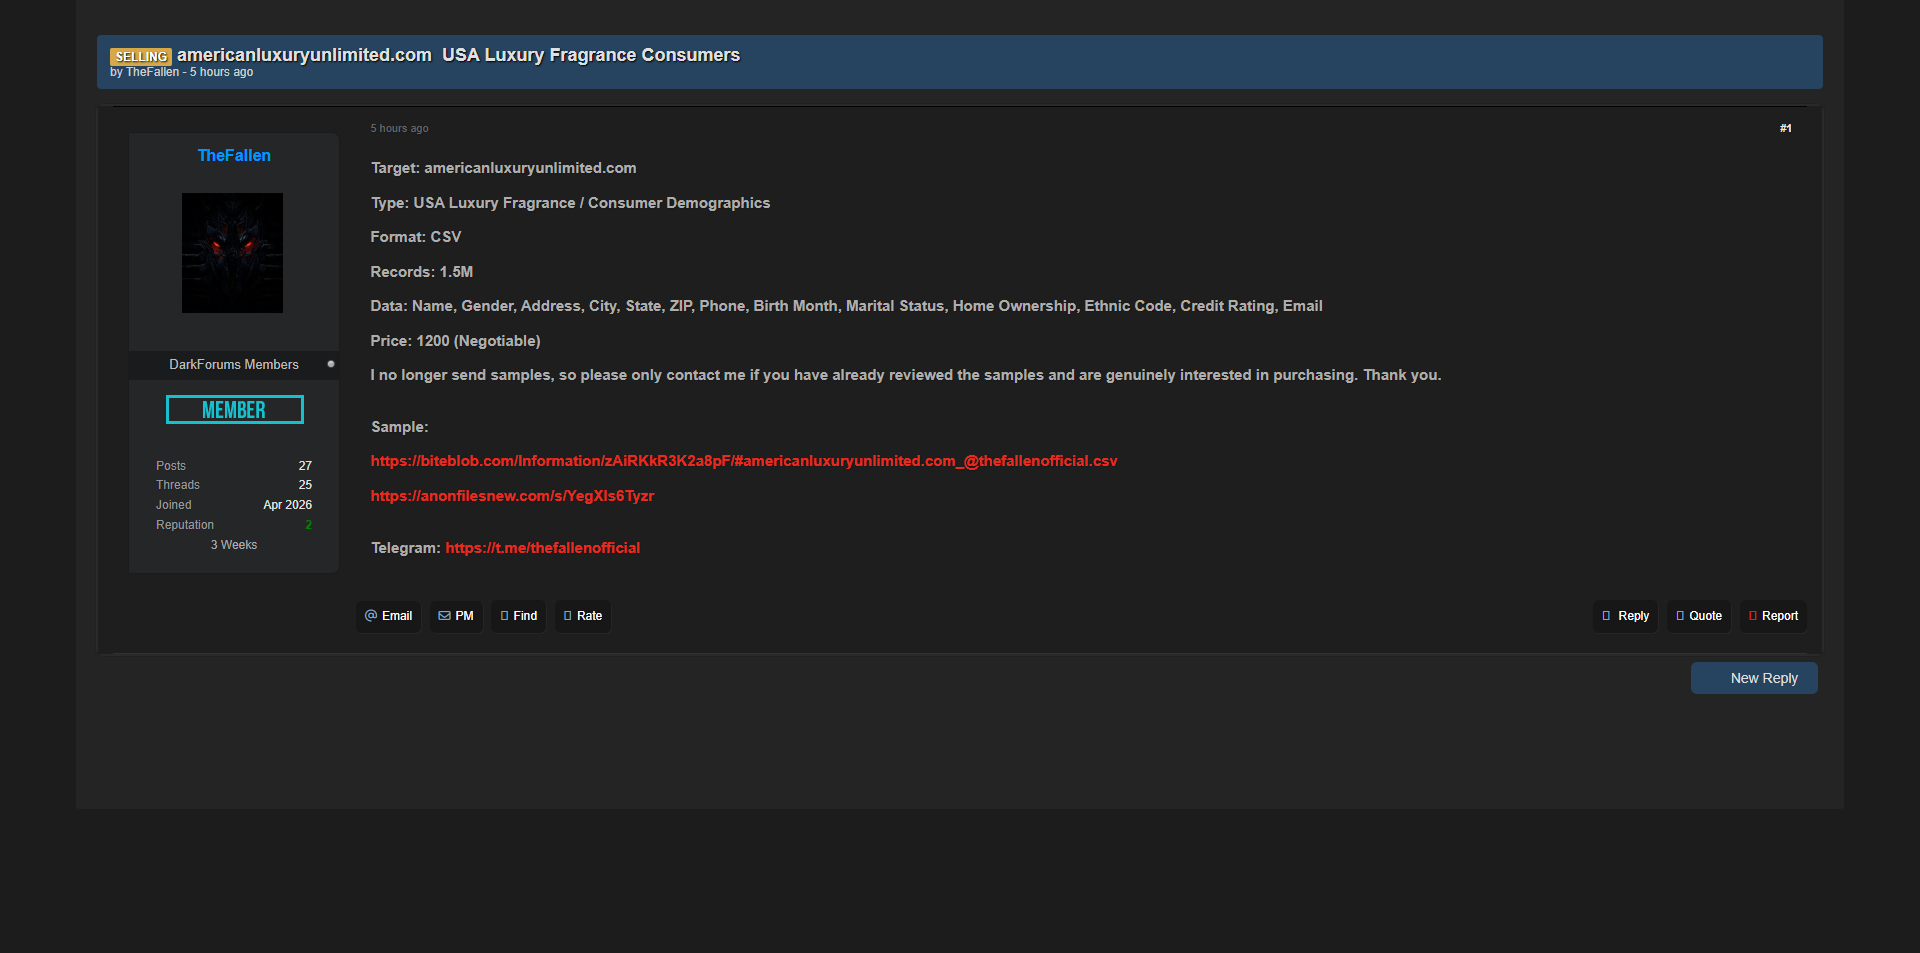This screenshot has width=1920, height=953.
Task: Click the Rate button under the post
Action: (x=582, y=616)
